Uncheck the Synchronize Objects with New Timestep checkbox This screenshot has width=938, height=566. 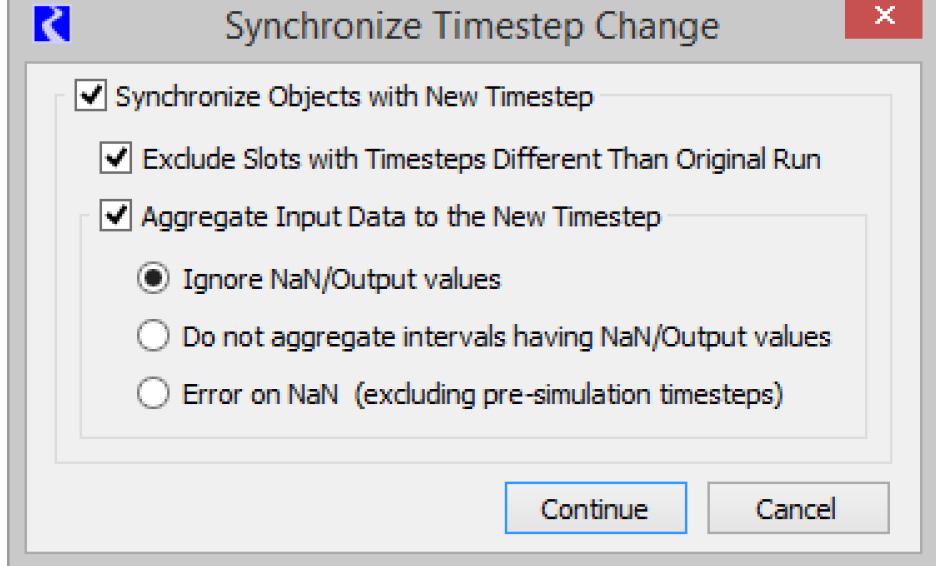(91, 97)
